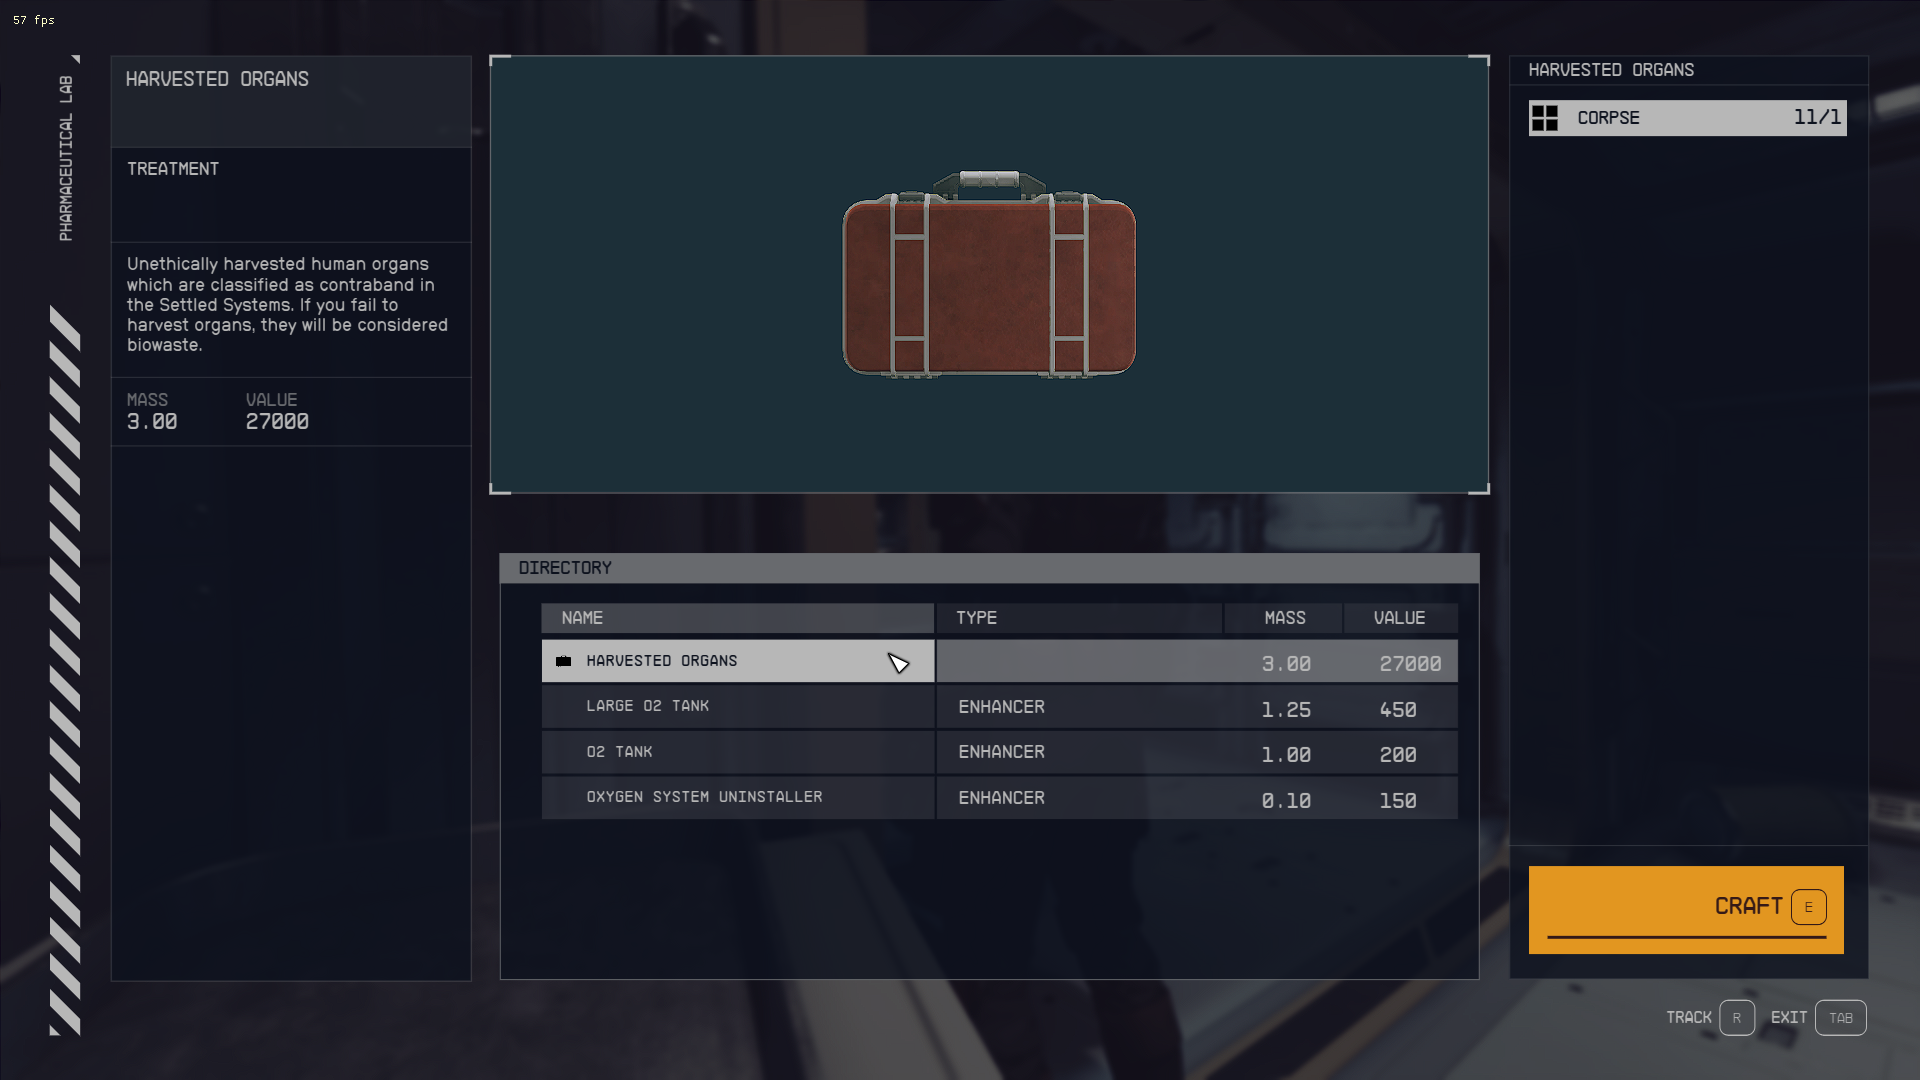
Task: Click the Enhancer type of O2 Tank row
Action: point(1001,752)
